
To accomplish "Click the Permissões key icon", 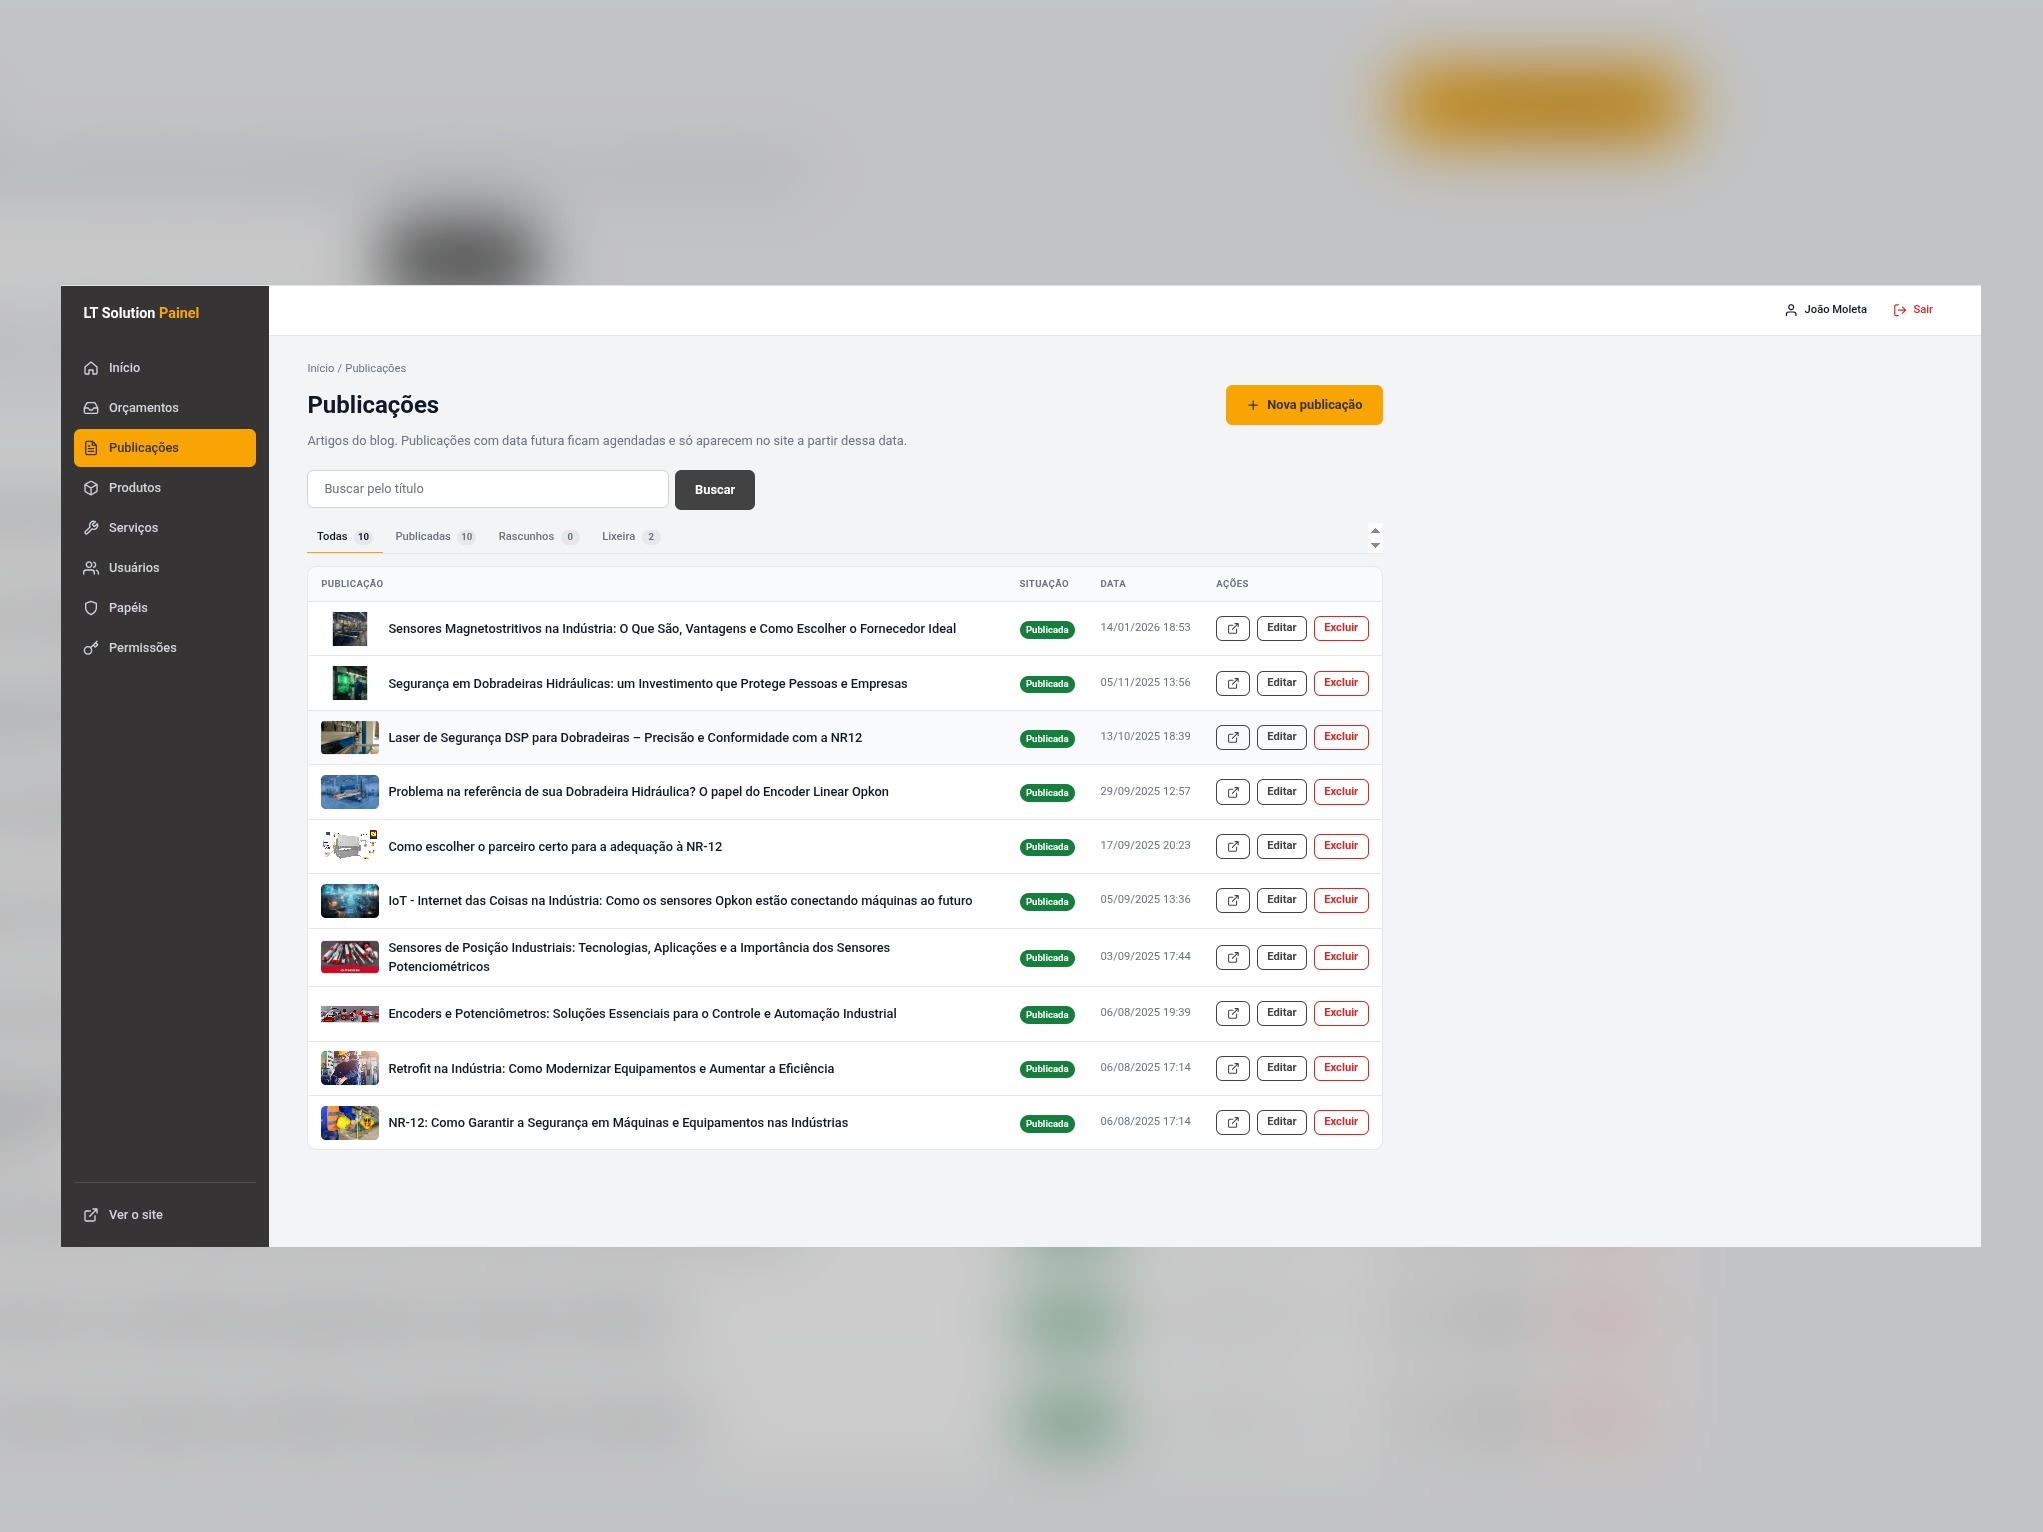I will (x=91, y=648).
